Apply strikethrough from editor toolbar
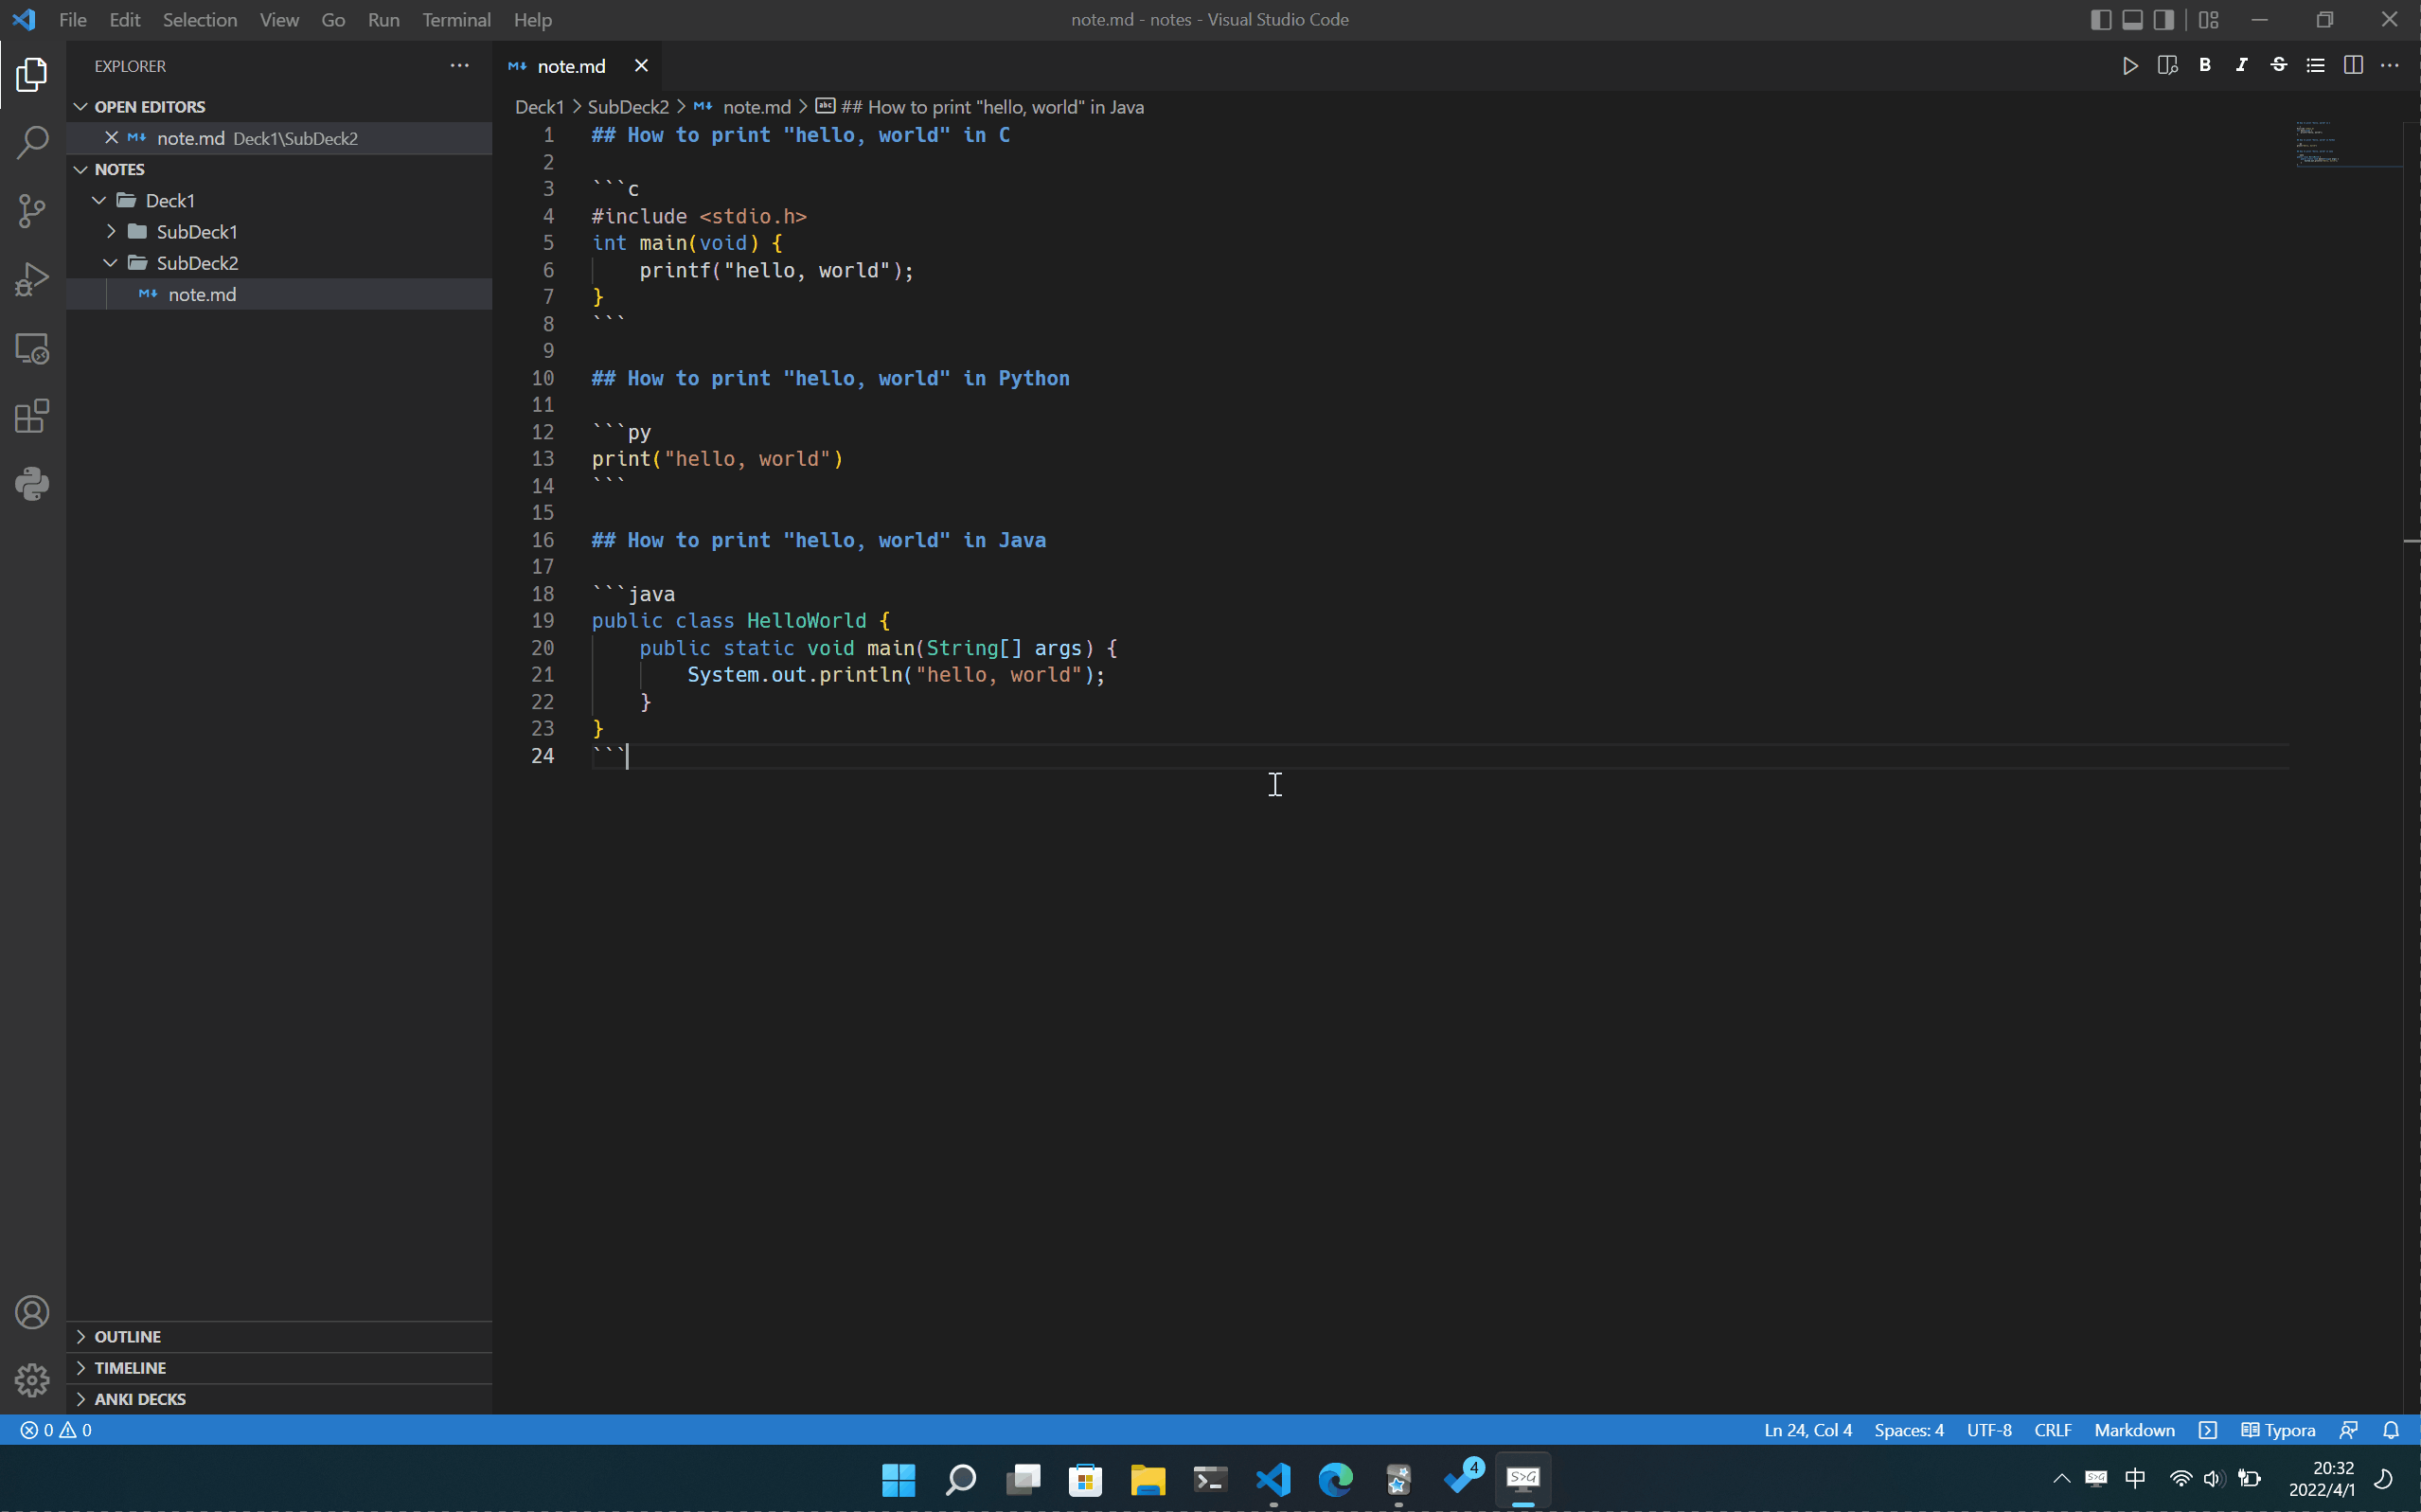 coord(2278,66)
